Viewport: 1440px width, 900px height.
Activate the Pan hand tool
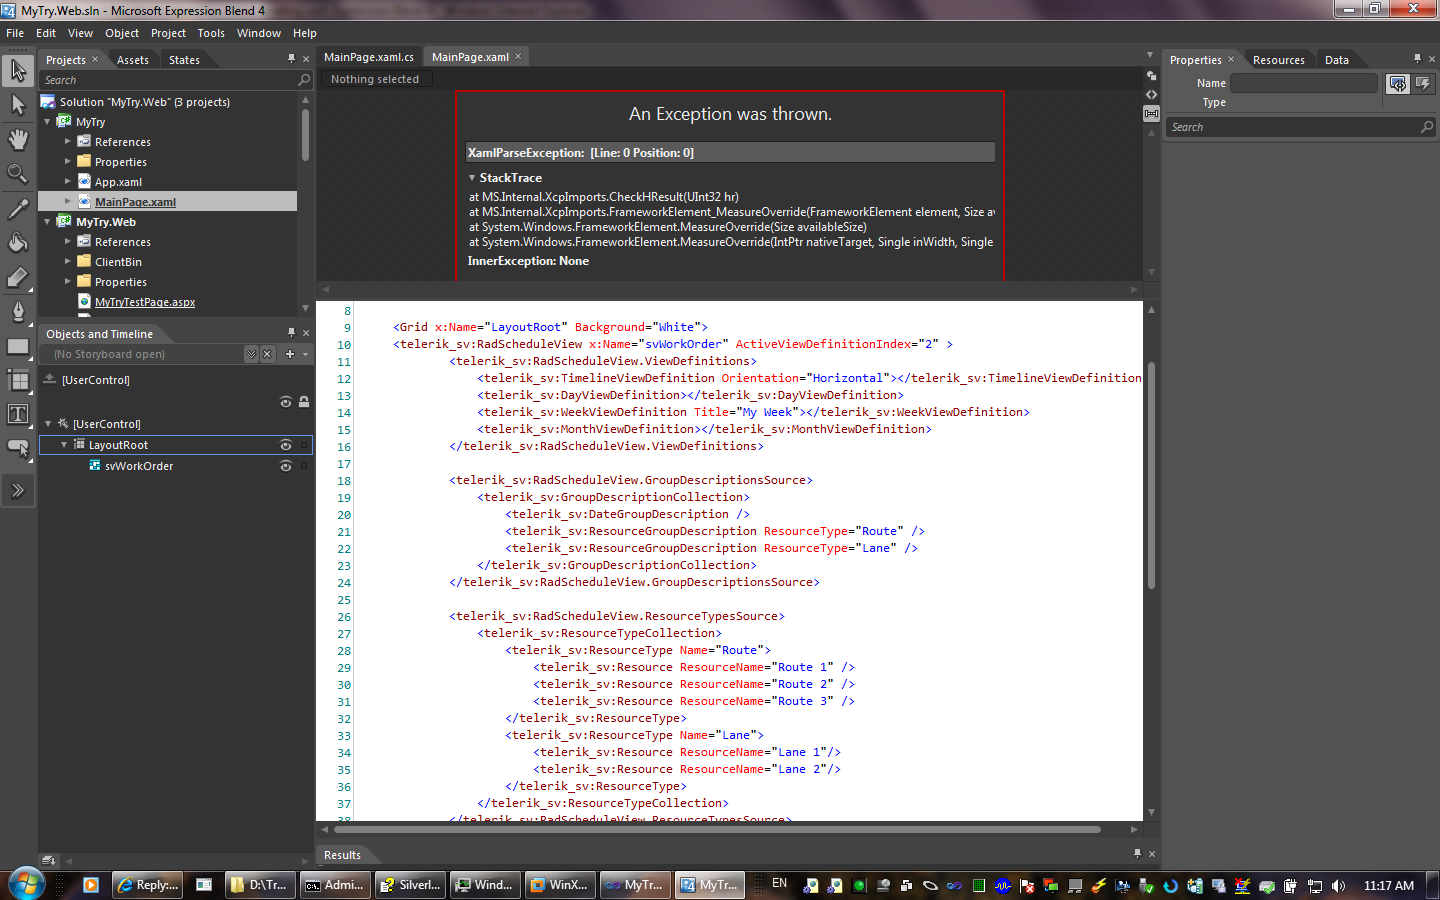pyautogui.click(x=18, y=139)
